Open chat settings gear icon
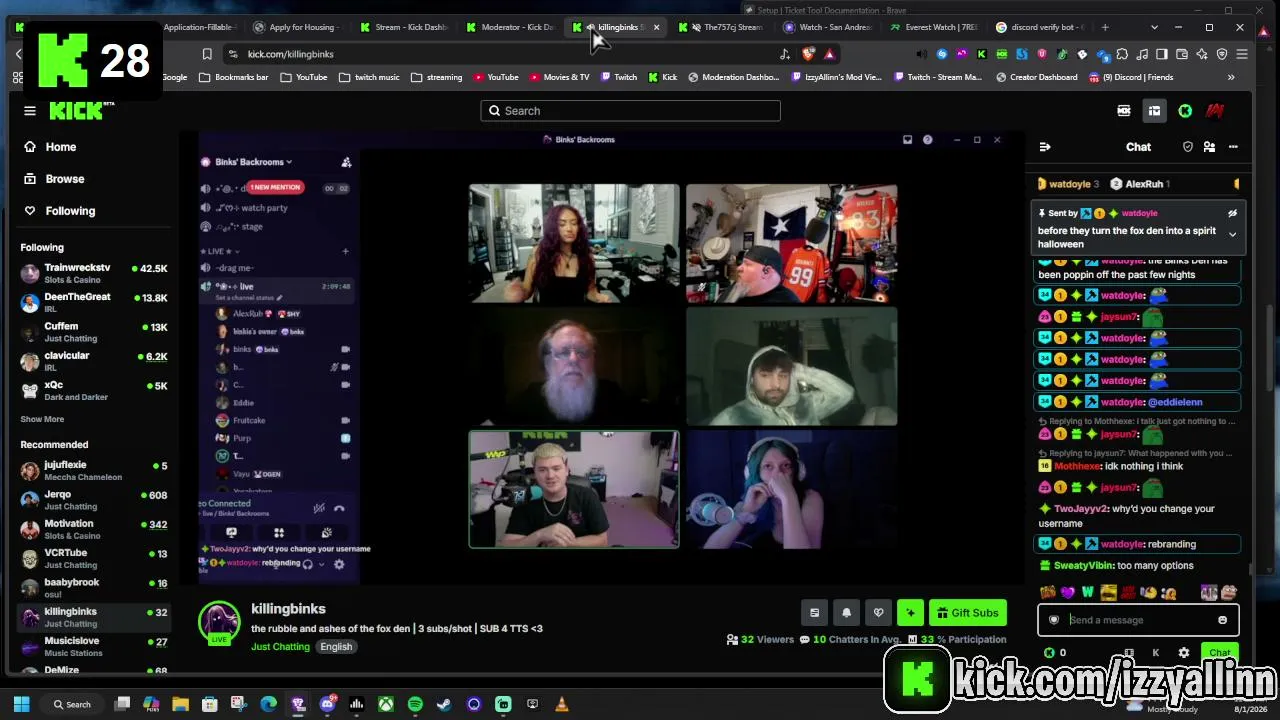Viewport: 1280px width, 720px height. tap(1184, 653)
